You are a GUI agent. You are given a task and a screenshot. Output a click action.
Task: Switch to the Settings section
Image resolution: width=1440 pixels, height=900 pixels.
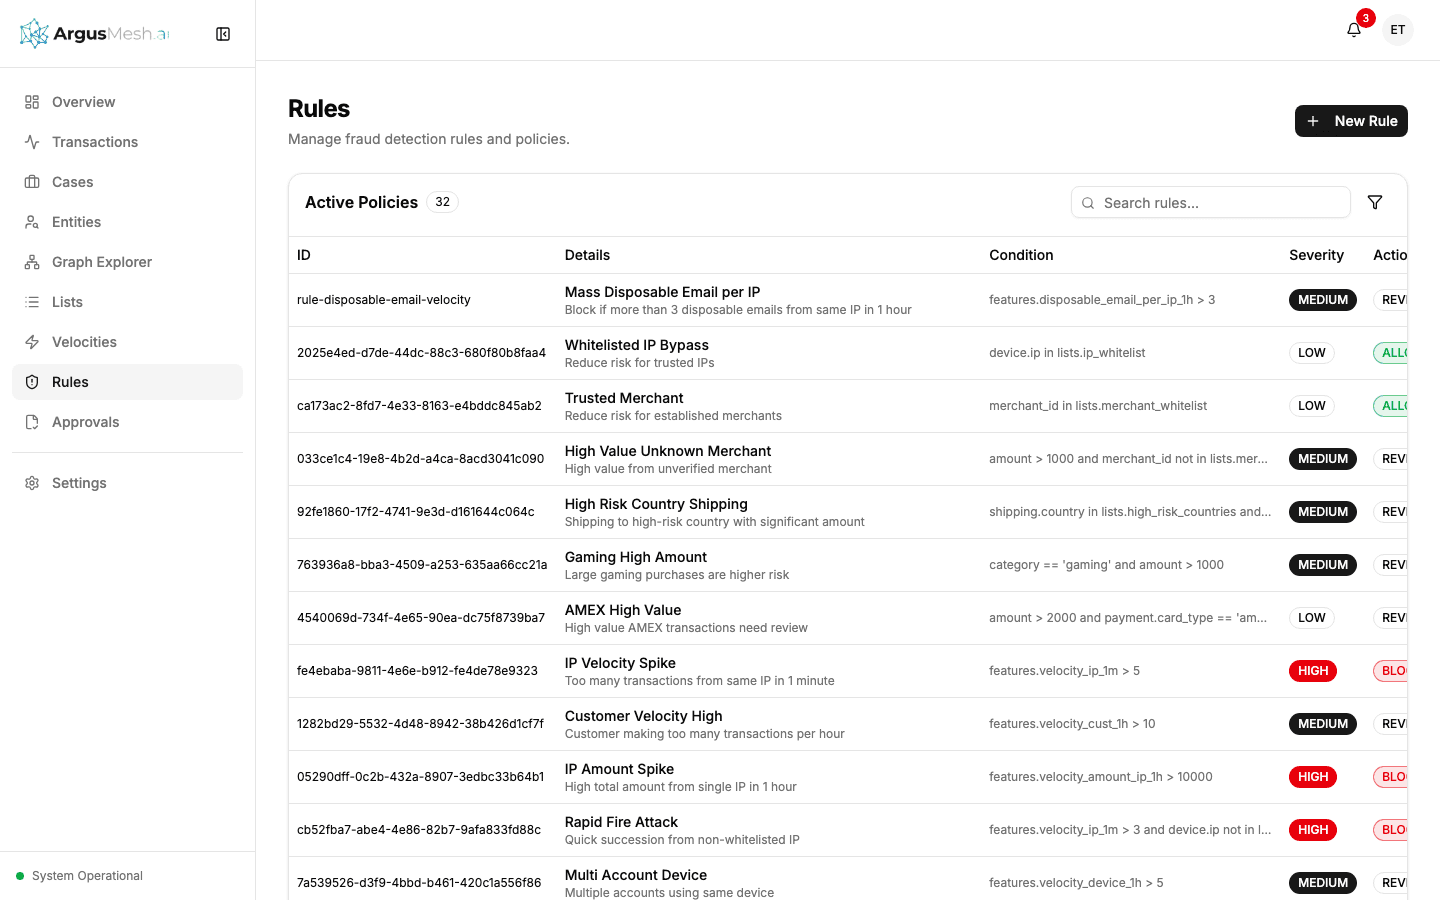coord(79,482)
